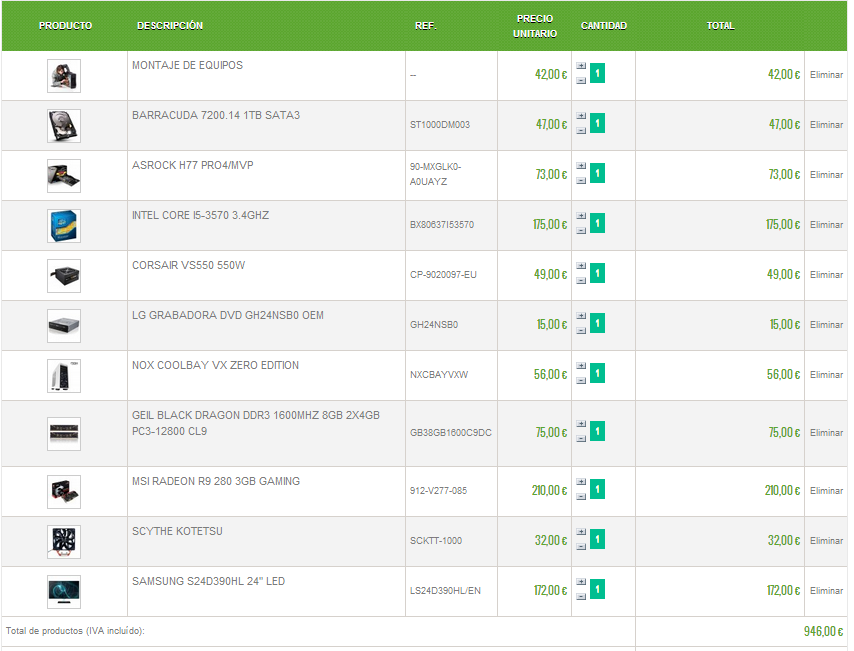Decrease quantity of GEIL BLACK DRAGON memory

click(x=581, y=439)
